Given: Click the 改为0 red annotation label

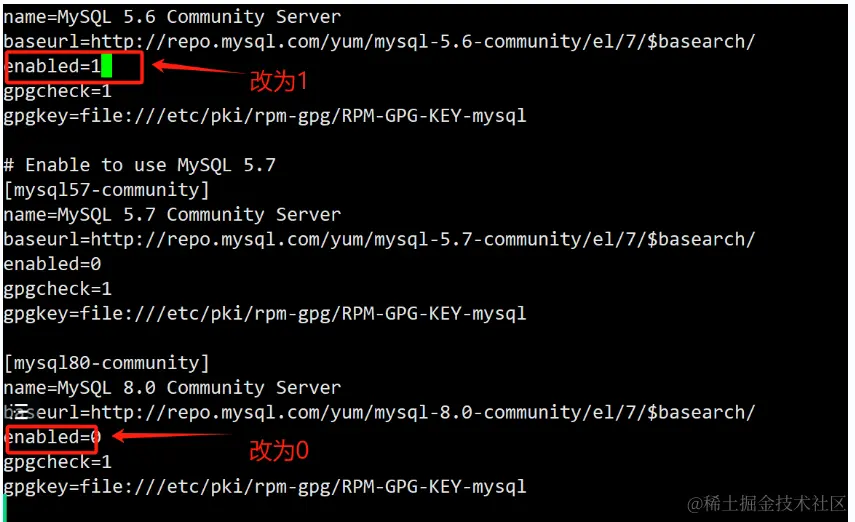Looking at the screenshot, I should point(278,451).
